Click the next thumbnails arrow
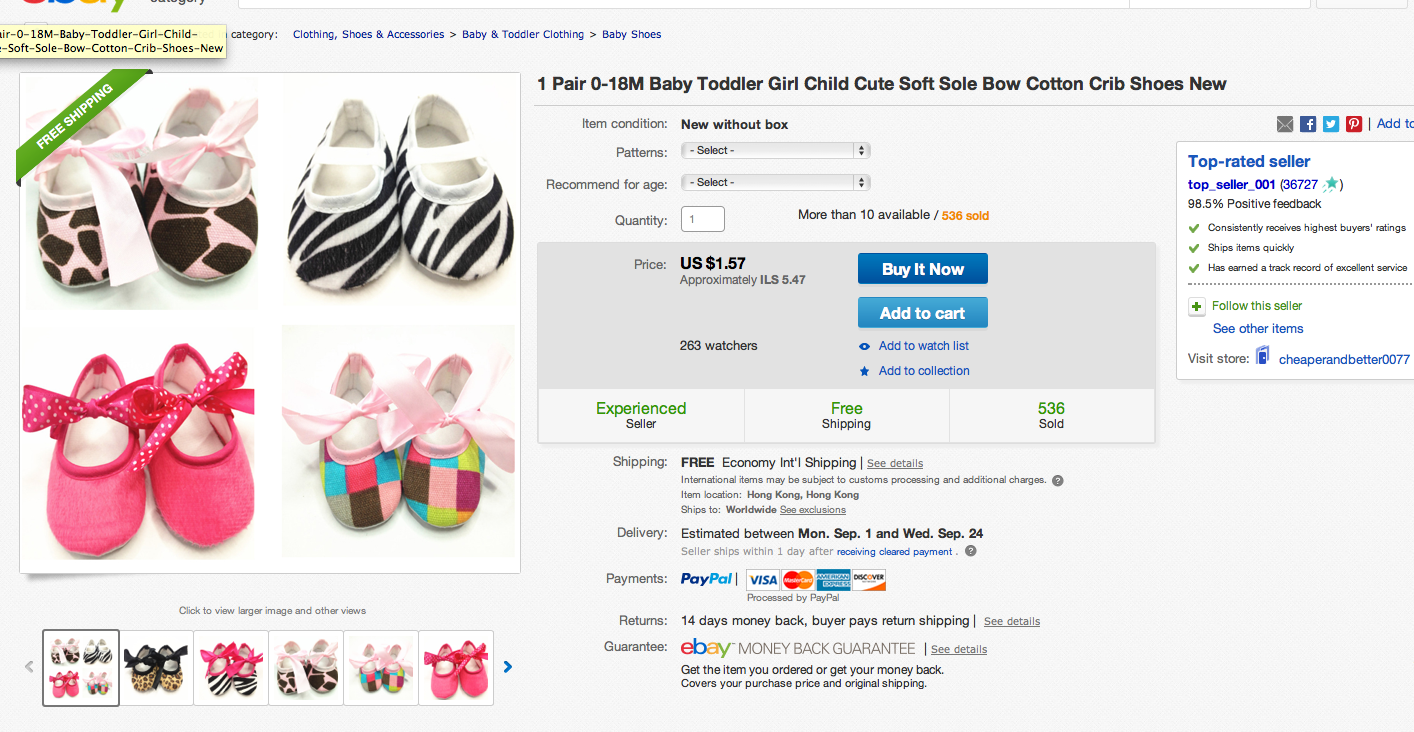The height and width of the screenshot is (732, 1414). tap(508, 667)
